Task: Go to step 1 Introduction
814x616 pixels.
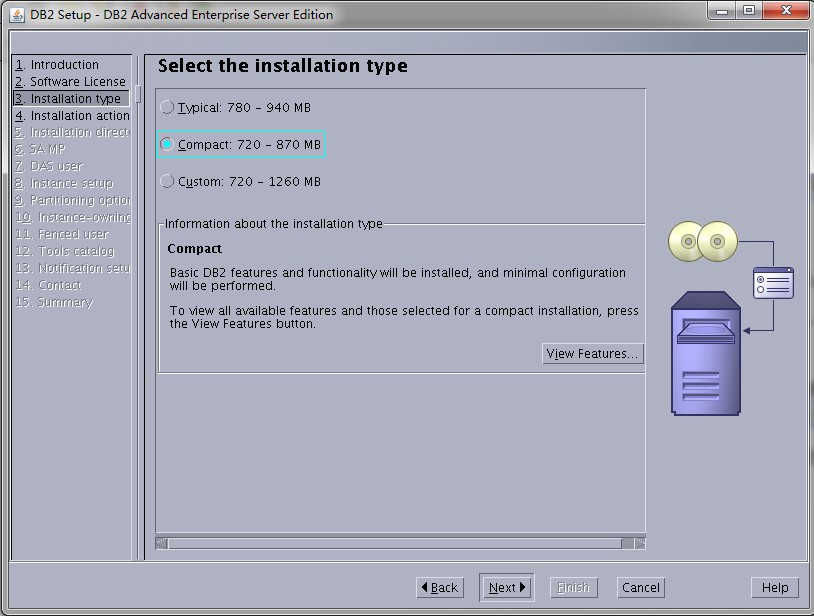Action: point(57,65)
